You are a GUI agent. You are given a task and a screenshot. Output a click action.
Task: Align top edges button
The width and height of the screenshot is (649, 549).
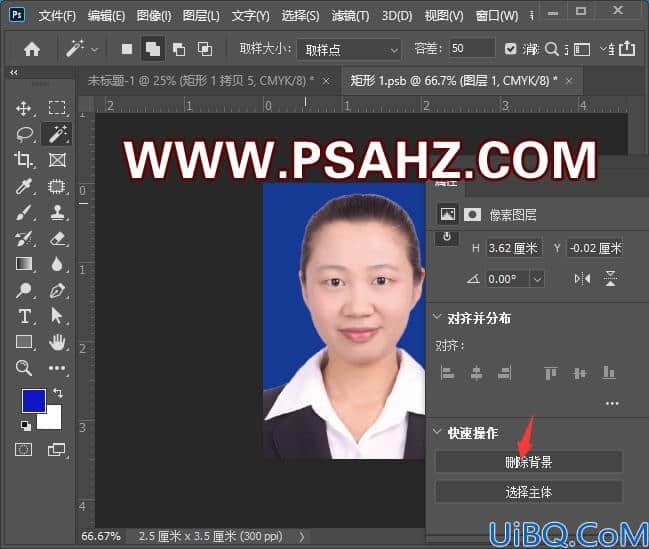coord(551,373)
